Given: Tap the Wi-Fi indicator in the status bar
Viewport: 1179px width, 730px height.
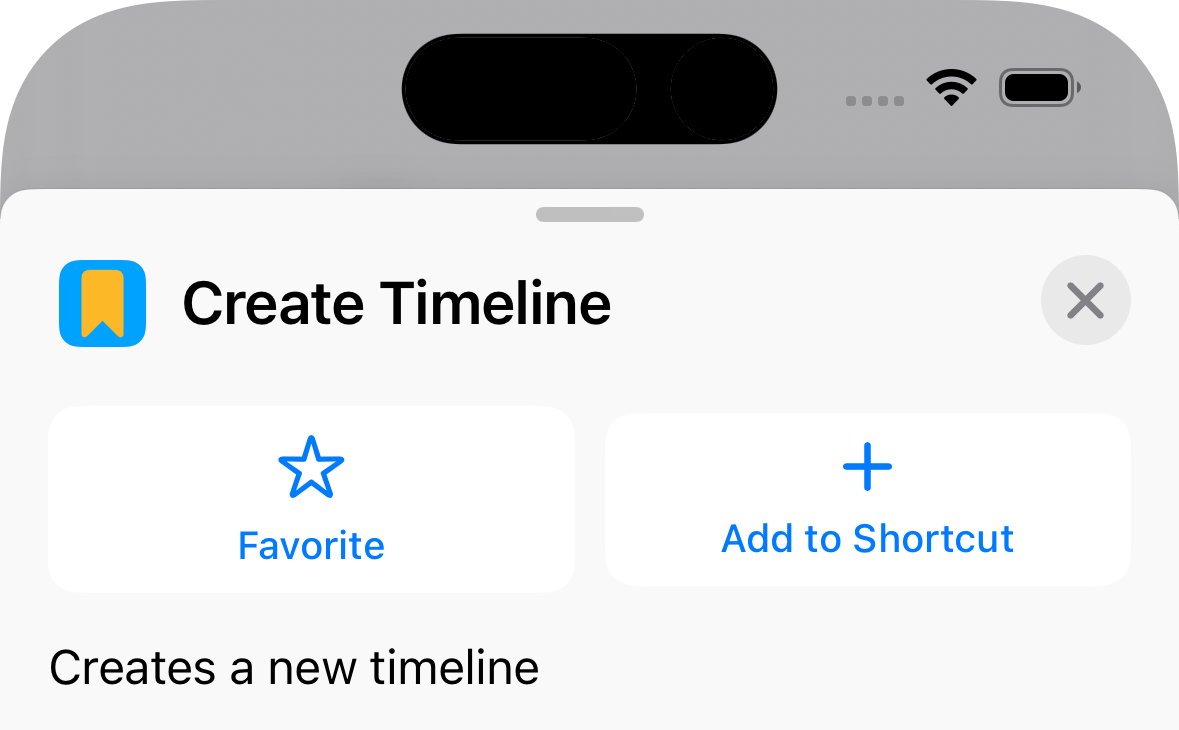Looking at the screenshot, I should (x=951, y=88).
